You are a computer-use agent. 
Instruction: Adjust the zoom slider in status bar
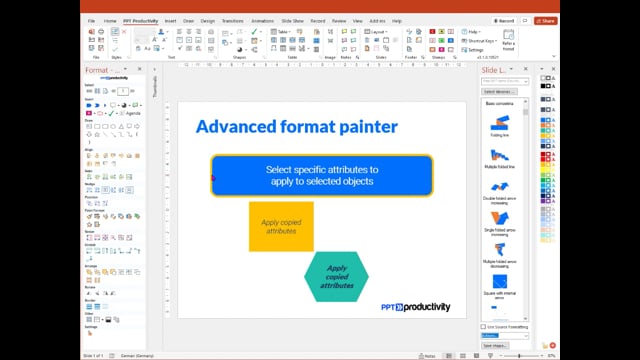click(x=519, y=356)
